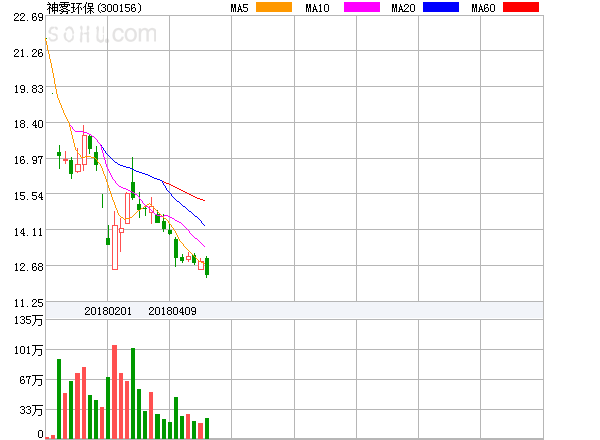Screen dimensions: 600x440
Task: Click the last green candlestick on the chart
Action: (207, 267)
